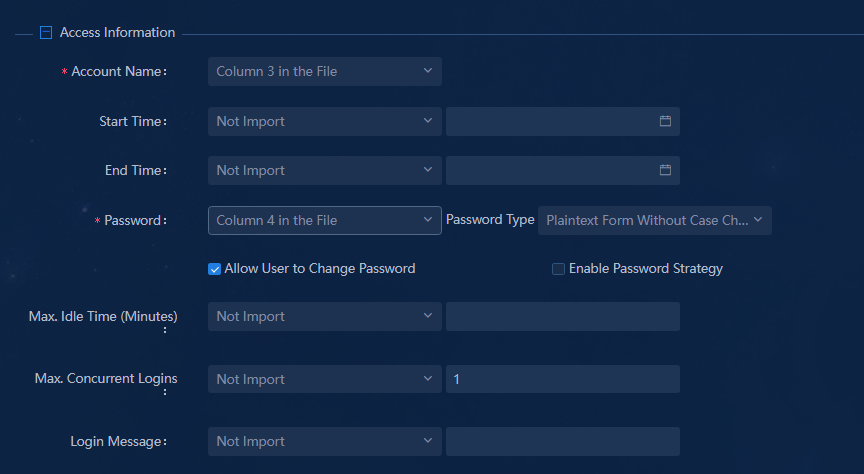
Task: Open Max. Idle Time Not Import dropdown
Action: pos(325,316)
